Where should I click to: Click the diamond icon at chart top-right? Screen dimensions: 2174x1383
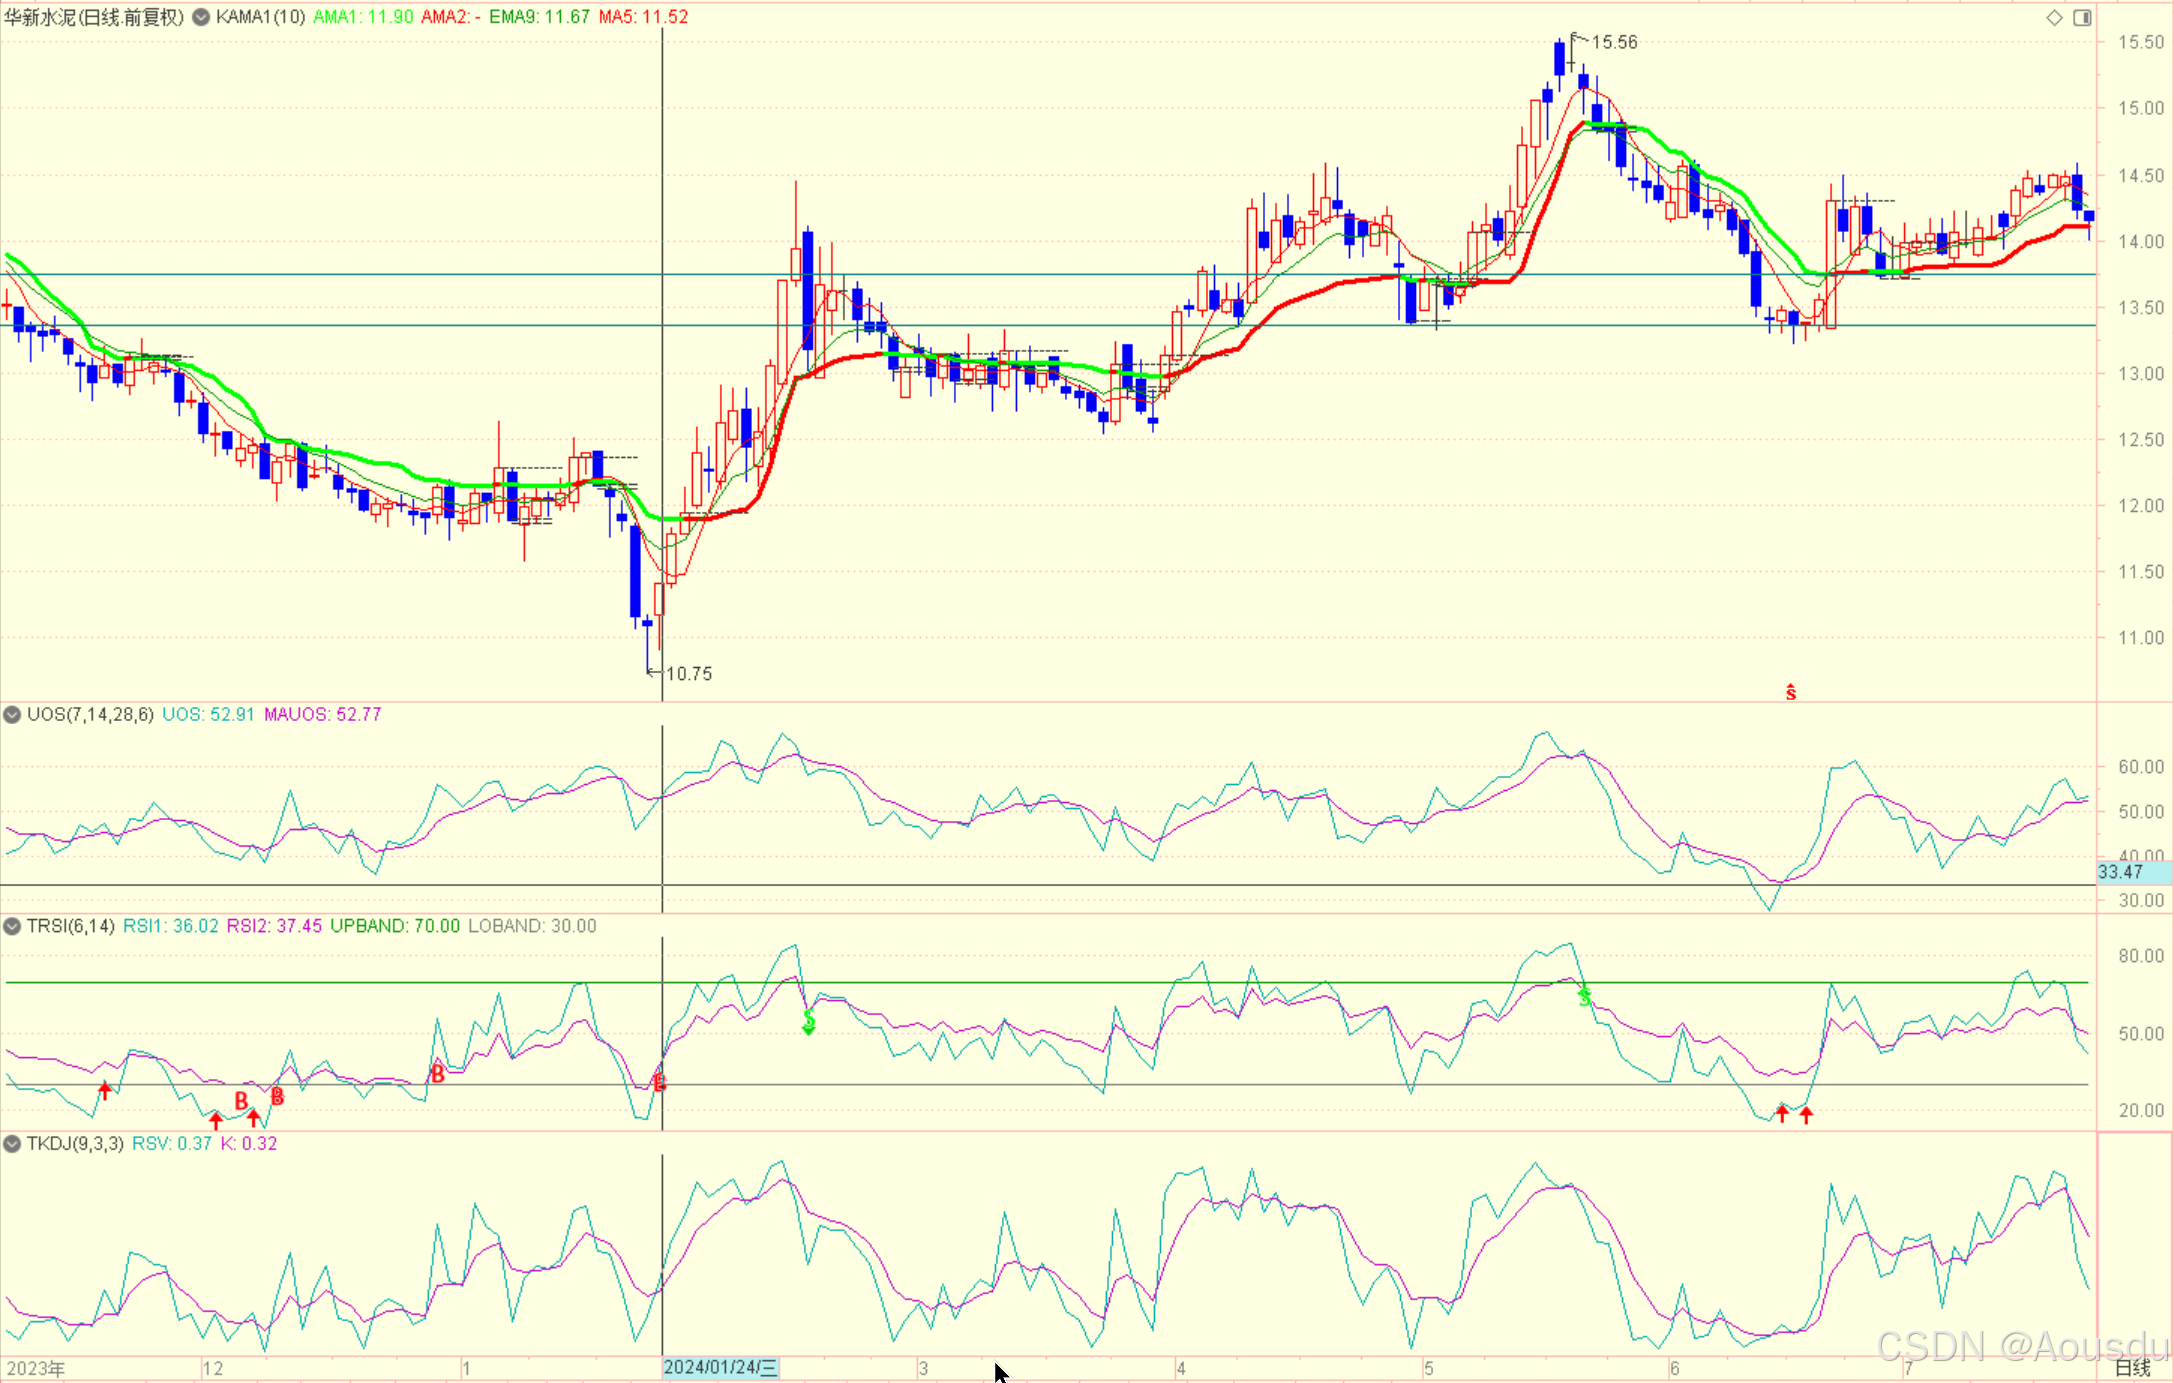tap(2054, 17)
